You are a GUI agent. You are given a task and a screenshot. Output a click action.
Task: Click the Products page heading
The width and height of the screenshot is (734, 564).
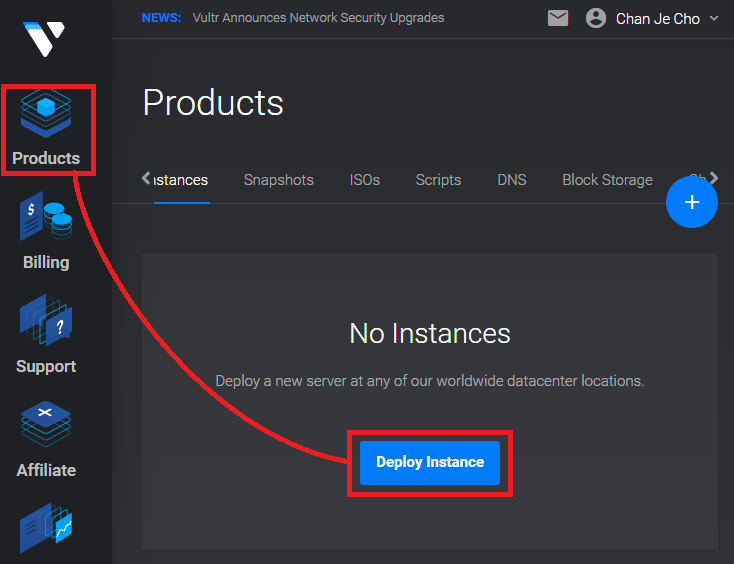click(213, 103)
